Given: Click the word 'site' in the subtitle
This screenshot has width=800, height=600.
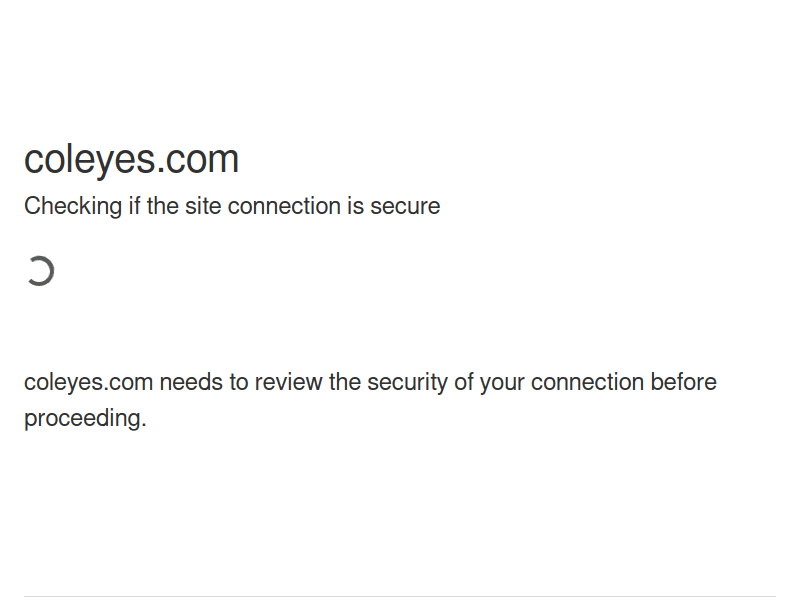Looking at the screenshot, I should pyautogui.click(x=203, y=206).
